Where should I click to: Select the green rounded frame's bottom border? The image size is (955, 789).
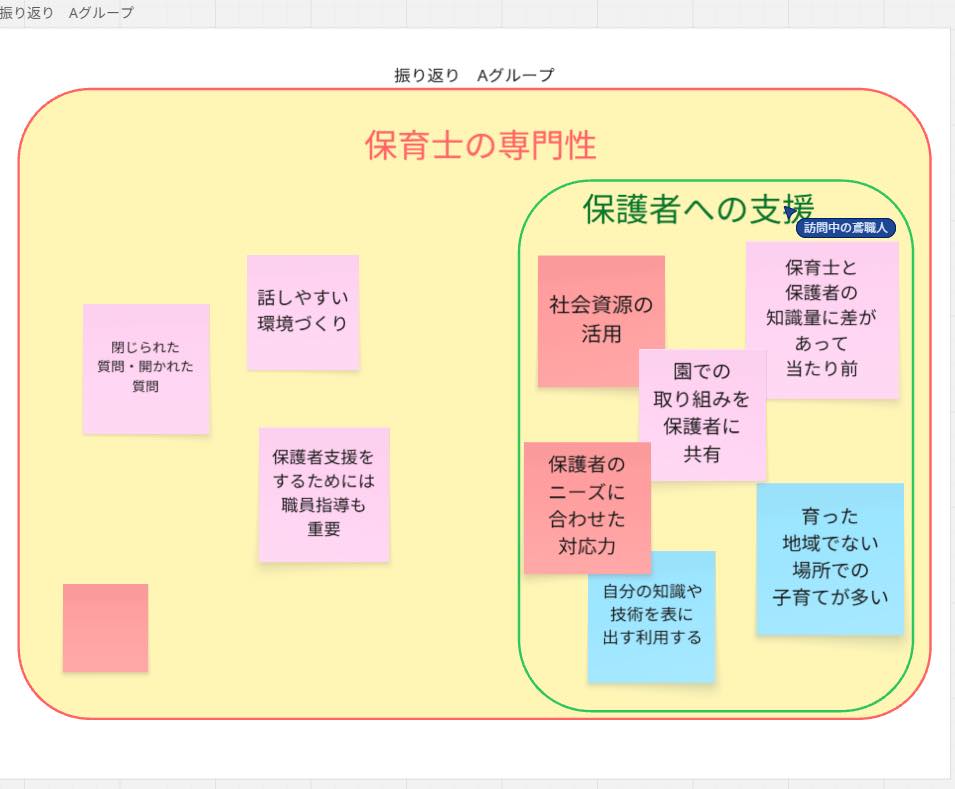715,711
